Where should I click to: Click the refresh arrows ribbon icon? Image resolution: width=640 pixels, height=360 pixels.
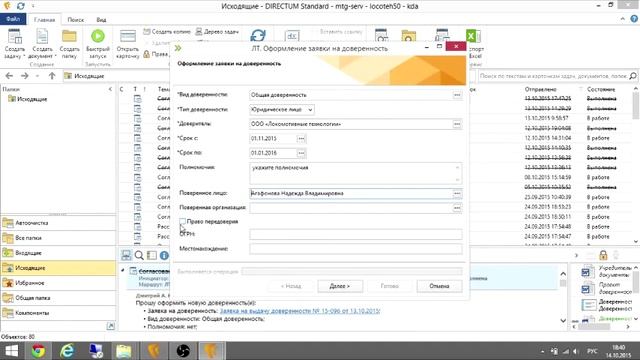tap(258, 36)
